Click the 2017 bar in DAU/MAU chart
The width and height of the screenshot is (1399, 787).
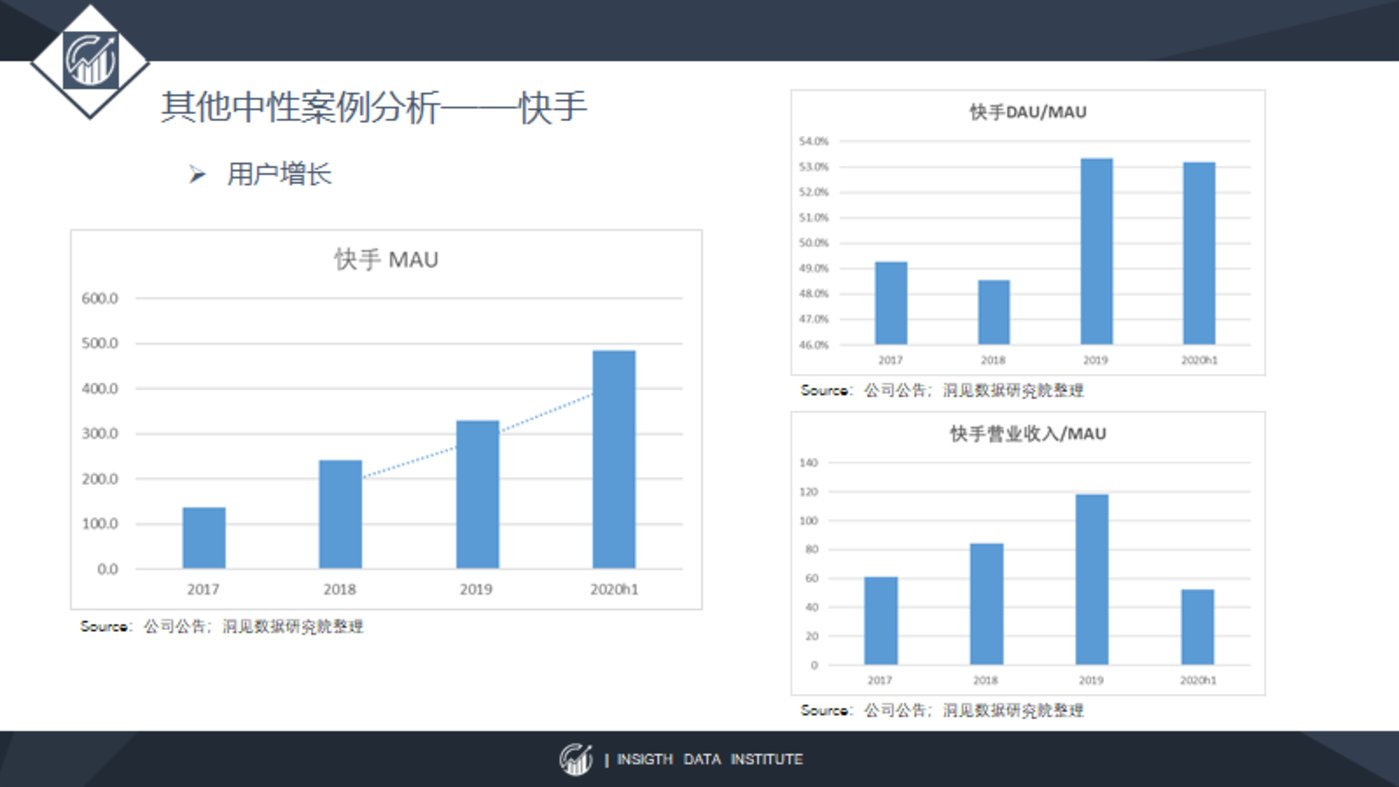coord(891,303)
